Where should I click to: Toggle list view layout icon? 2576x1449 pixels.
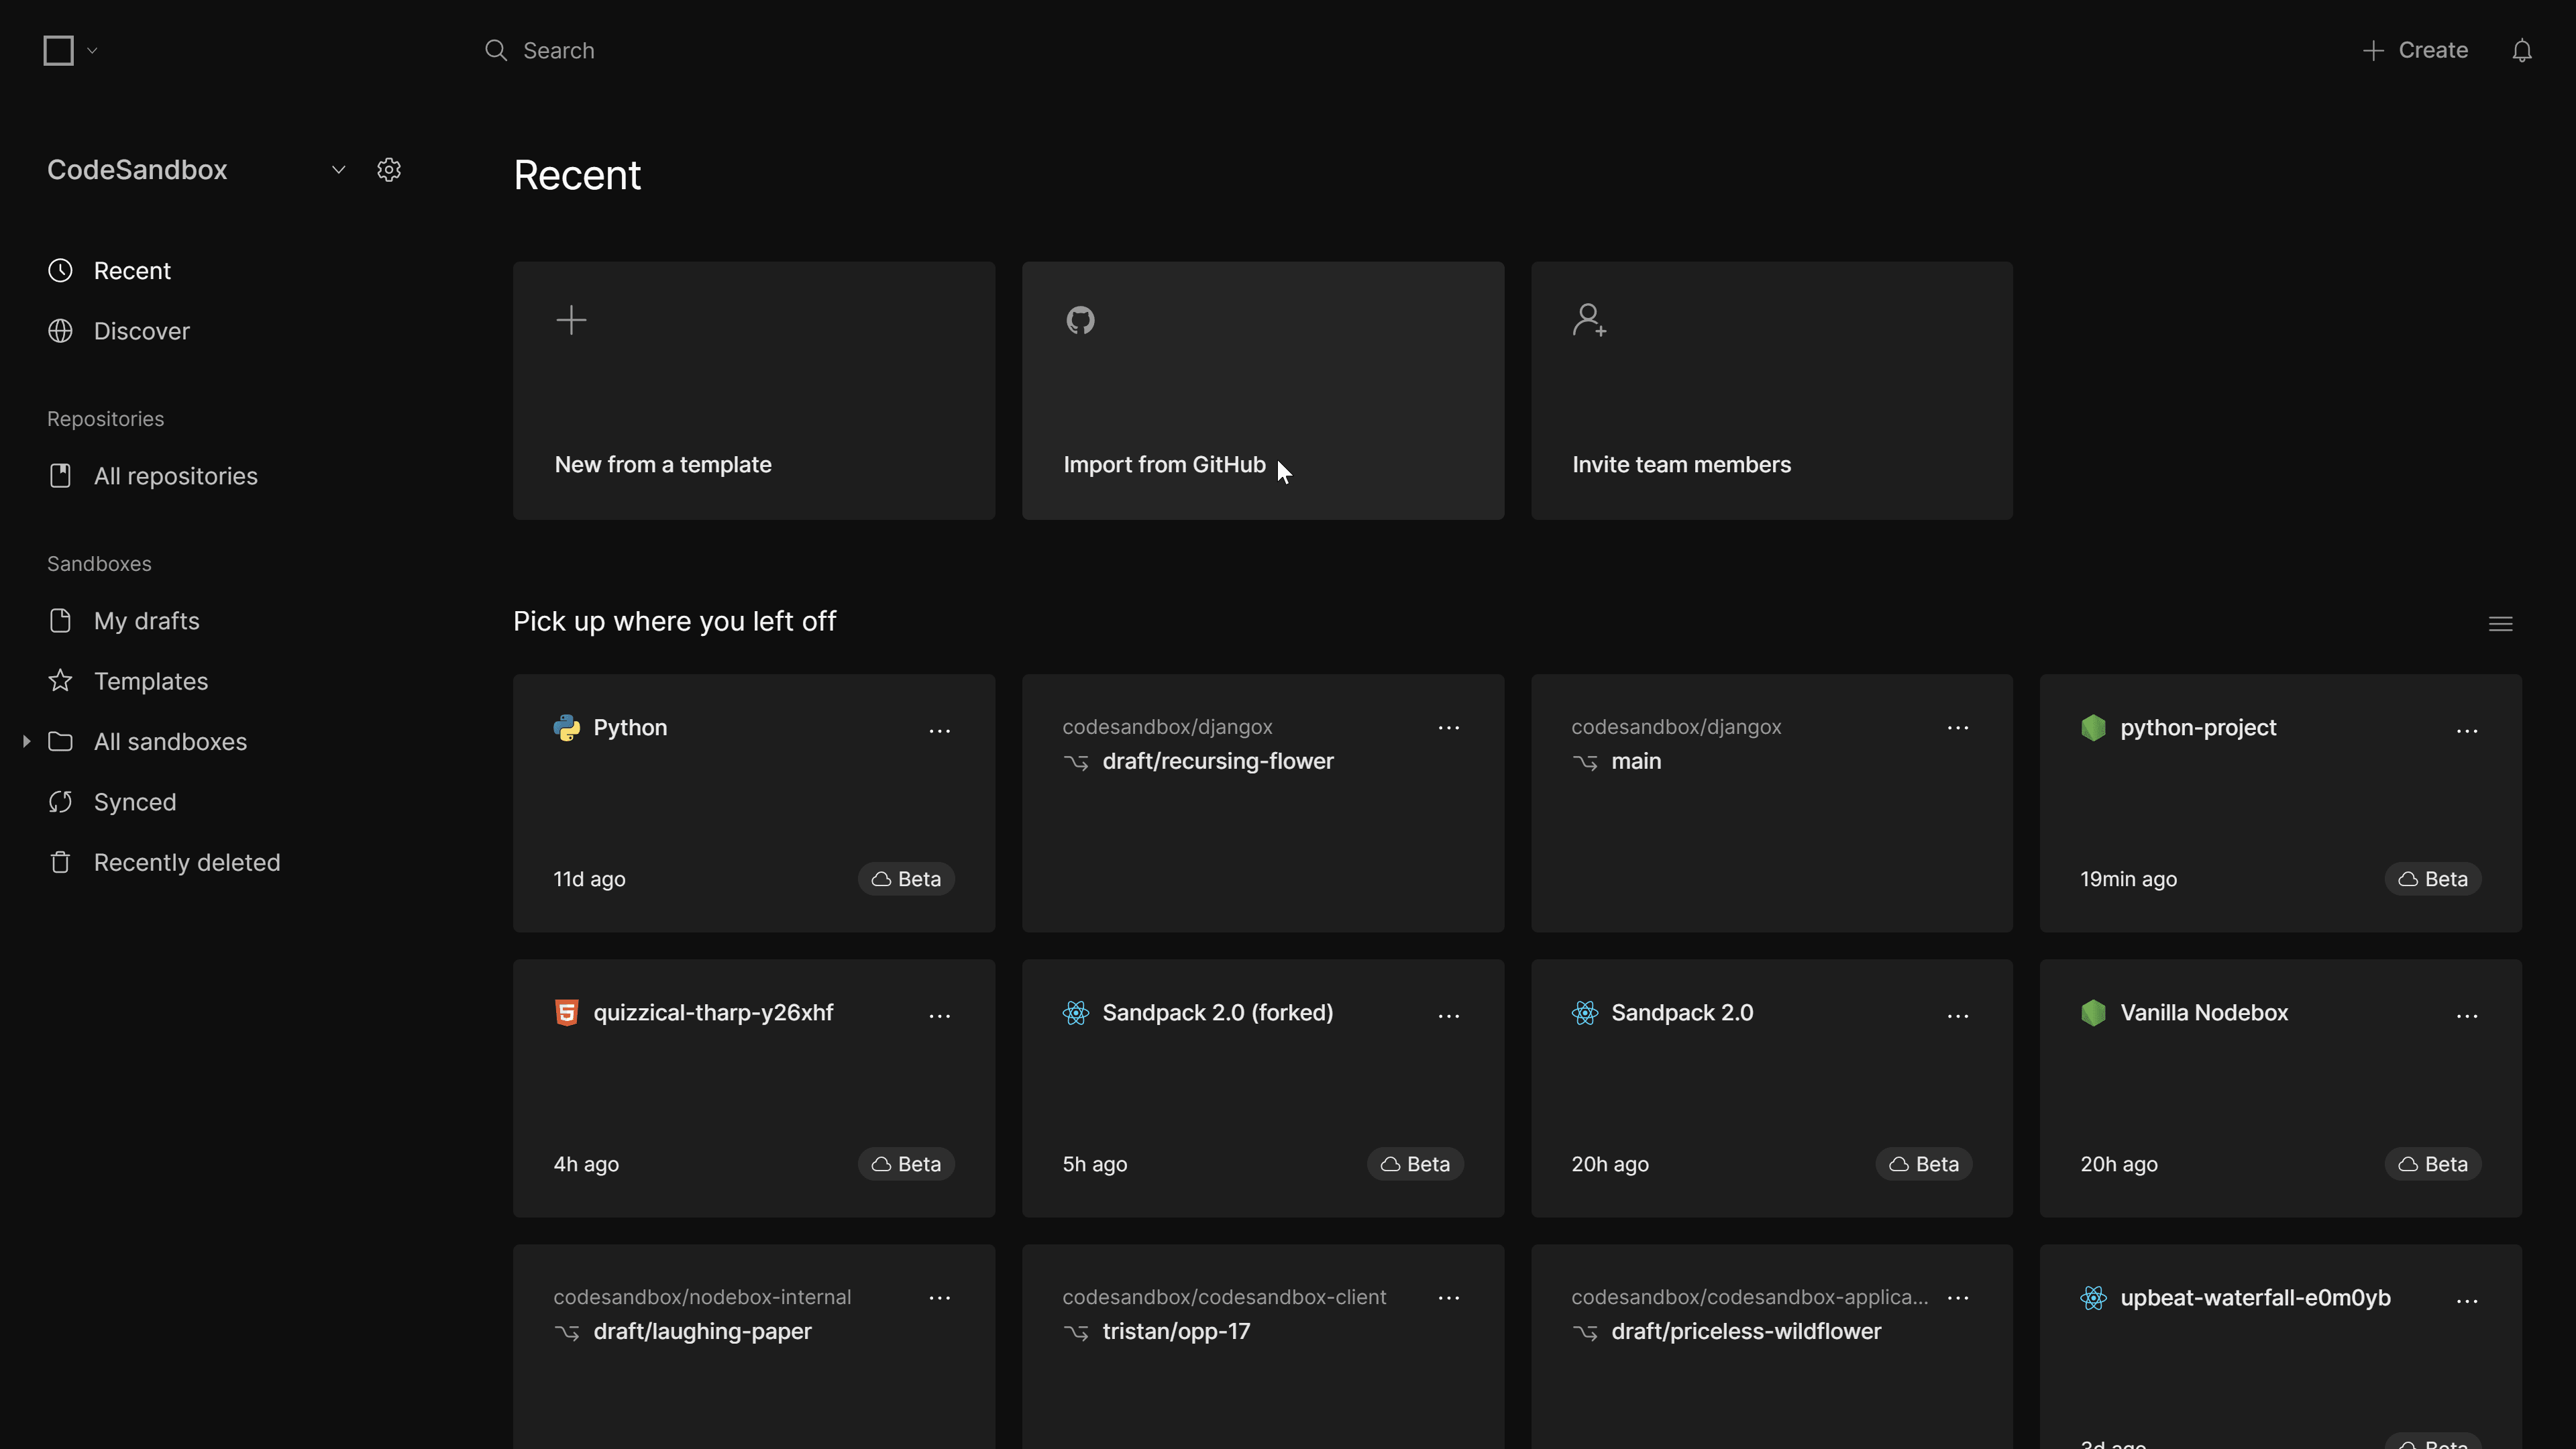pyautogui.click(x=2500, y=624)
